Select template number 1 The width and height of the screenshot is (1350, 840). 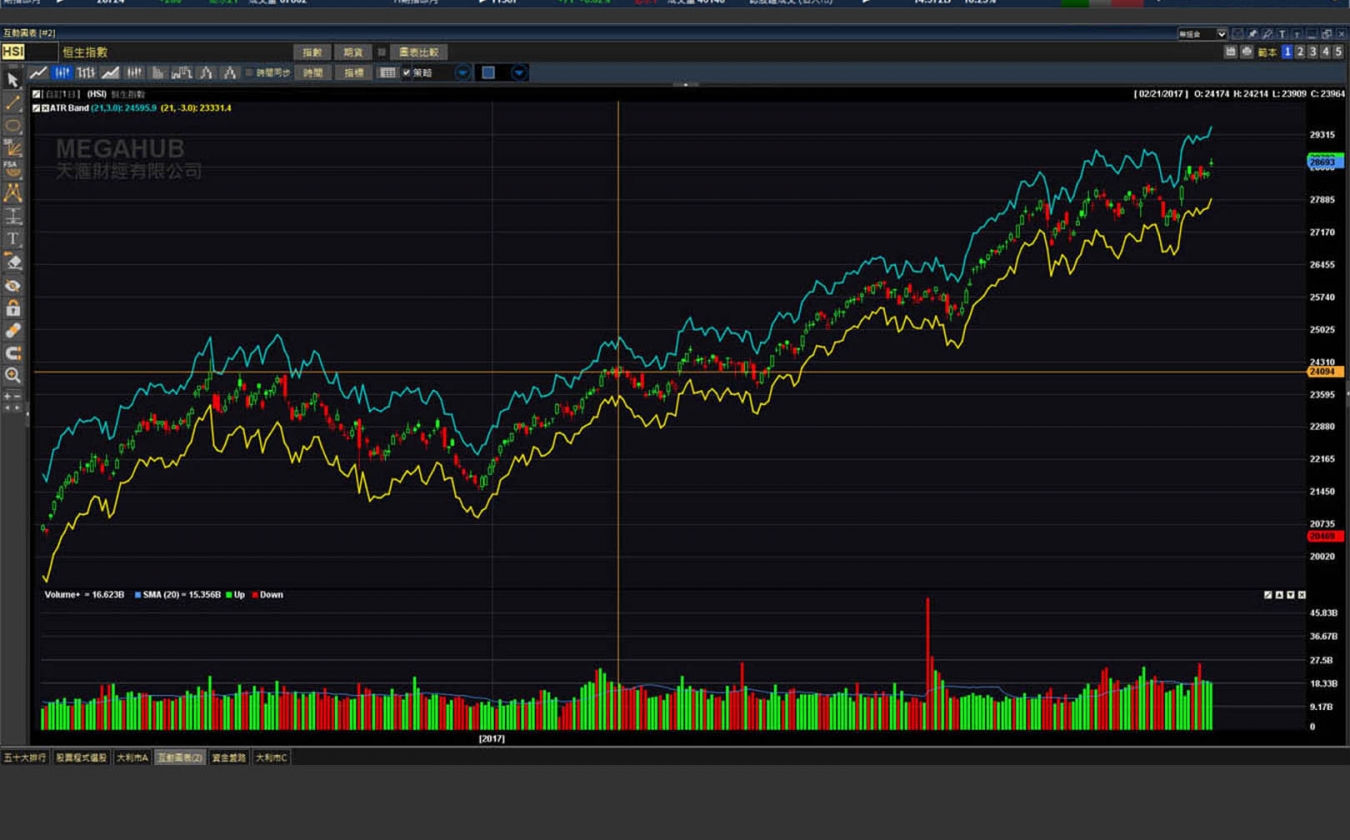click(1287, 52)
